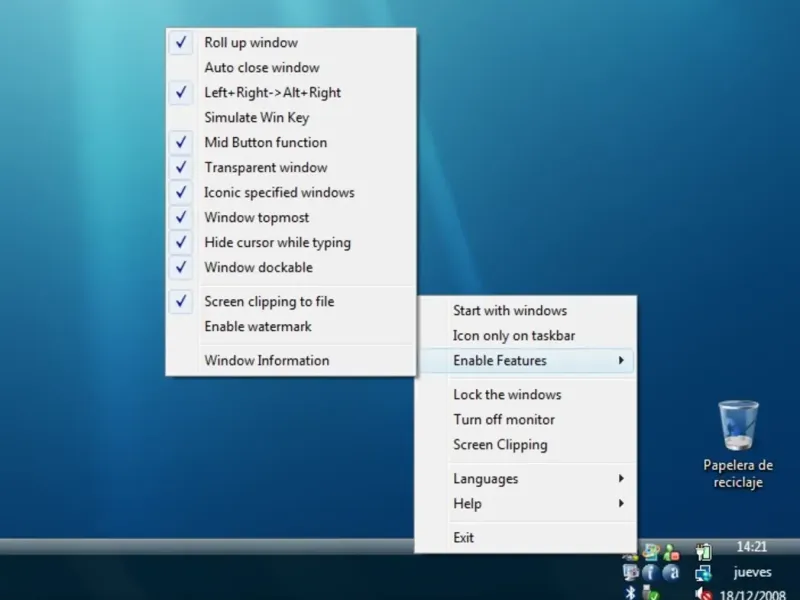Expand the Enable Features submenu arrow

621,361
